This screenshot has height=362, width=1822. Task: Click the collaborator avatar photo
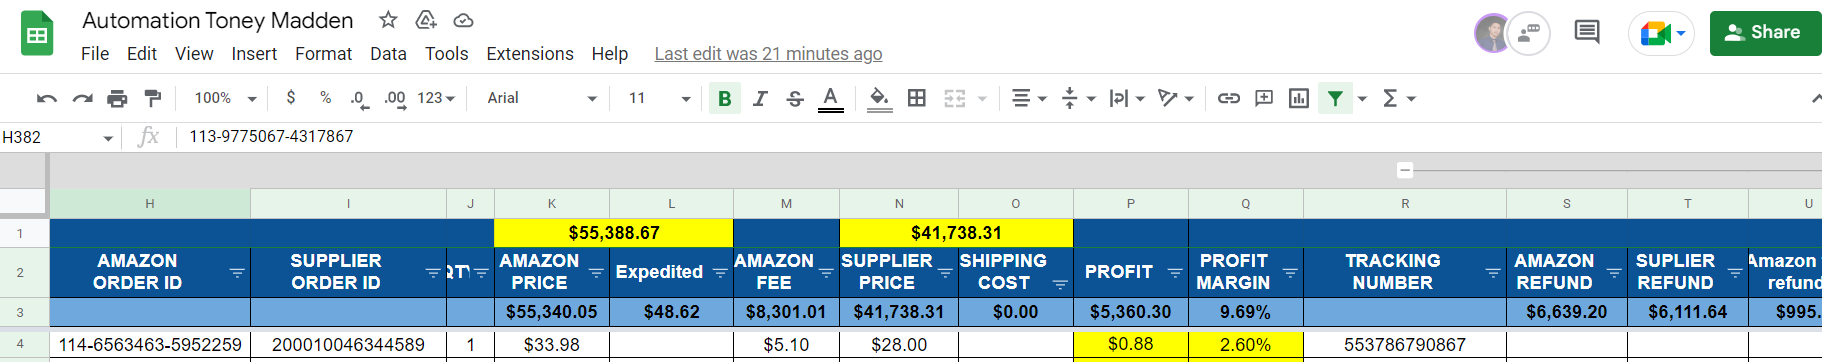pos(1492,33)
